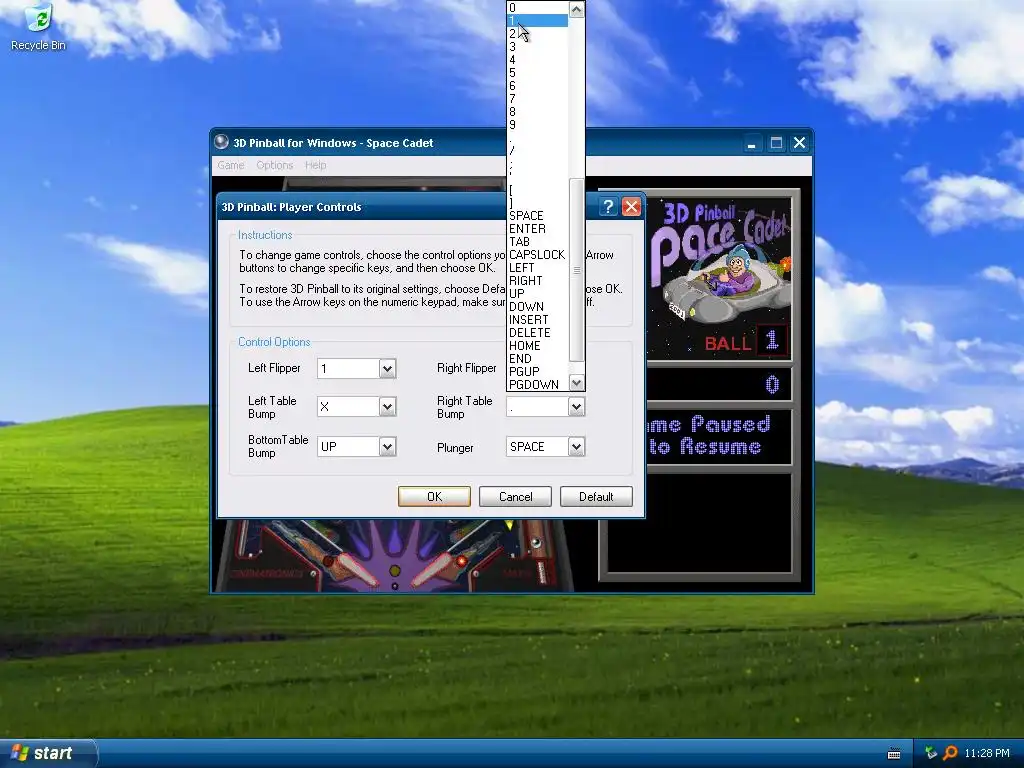
Task: Choose PGDOWN in the open key list
Action: coord(537,385)
